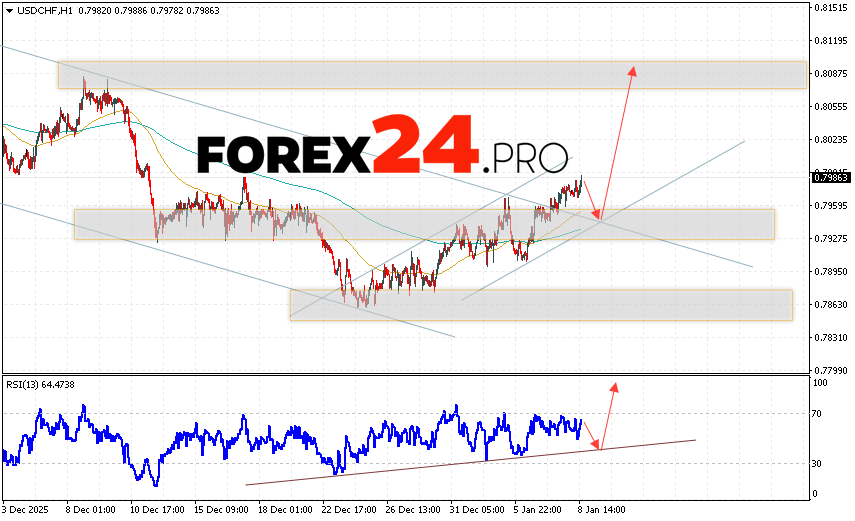
Task: Select the 31 Dec 05:00 time label
Action: coord(477,510)
